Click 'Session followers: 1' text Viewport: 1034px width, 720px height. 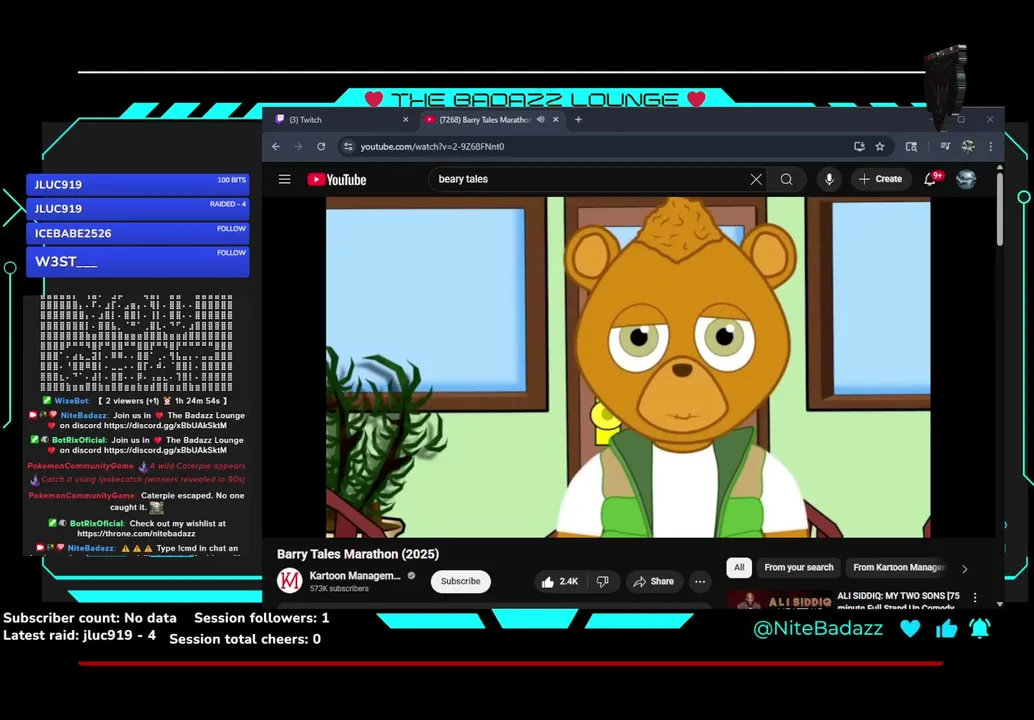pos(261,618)
